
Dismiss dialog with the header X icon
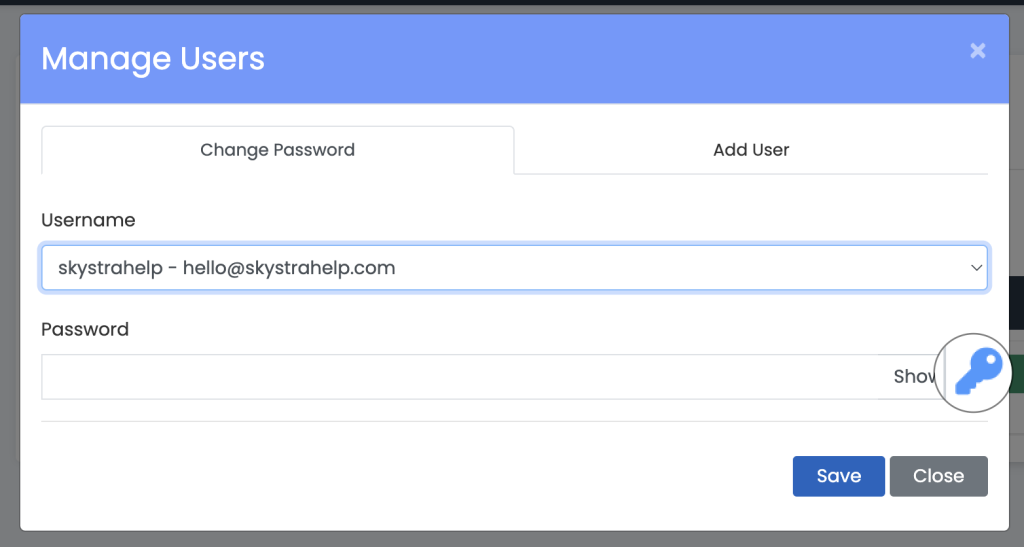coord(977,51)
